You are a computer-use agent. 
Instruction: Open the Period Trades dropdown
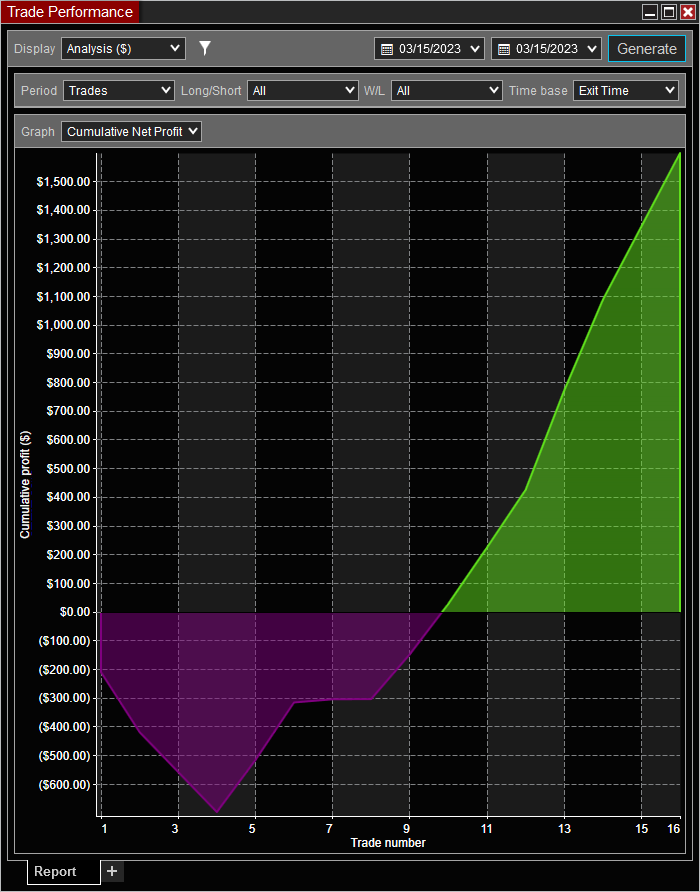[x=118, y=90]
